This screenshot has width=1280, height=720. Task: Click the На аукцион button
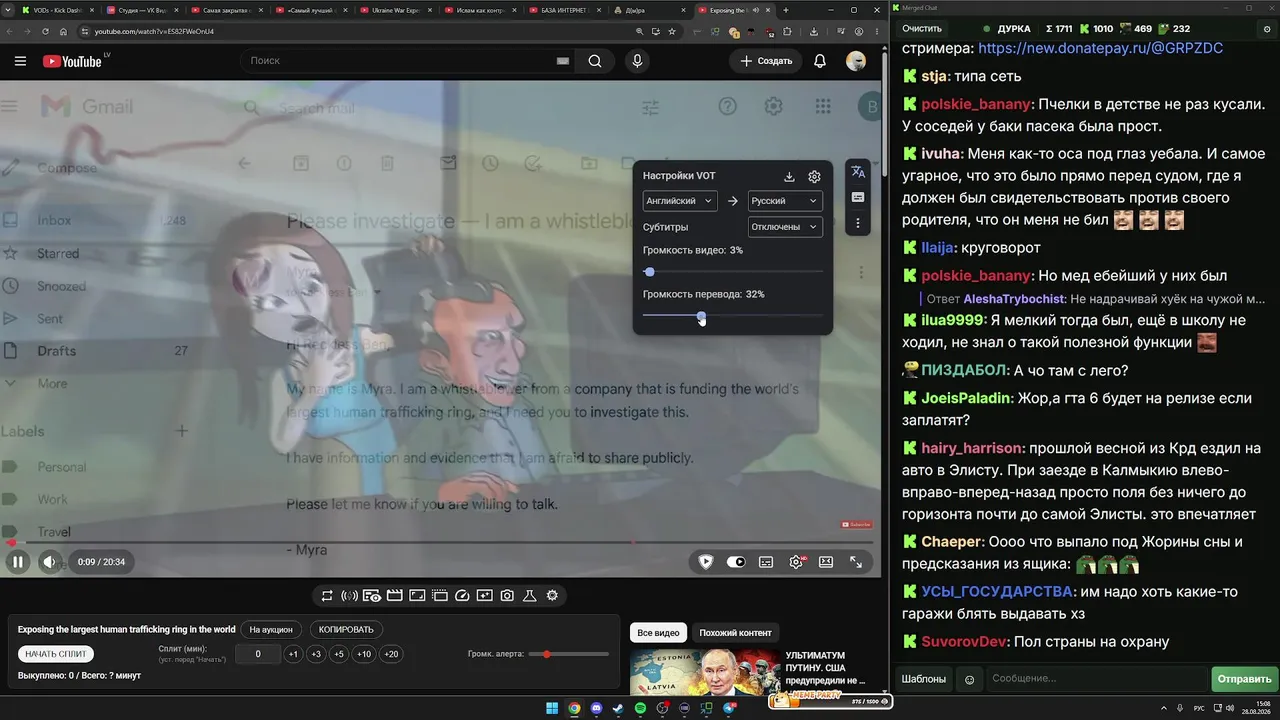click(271, 630)
